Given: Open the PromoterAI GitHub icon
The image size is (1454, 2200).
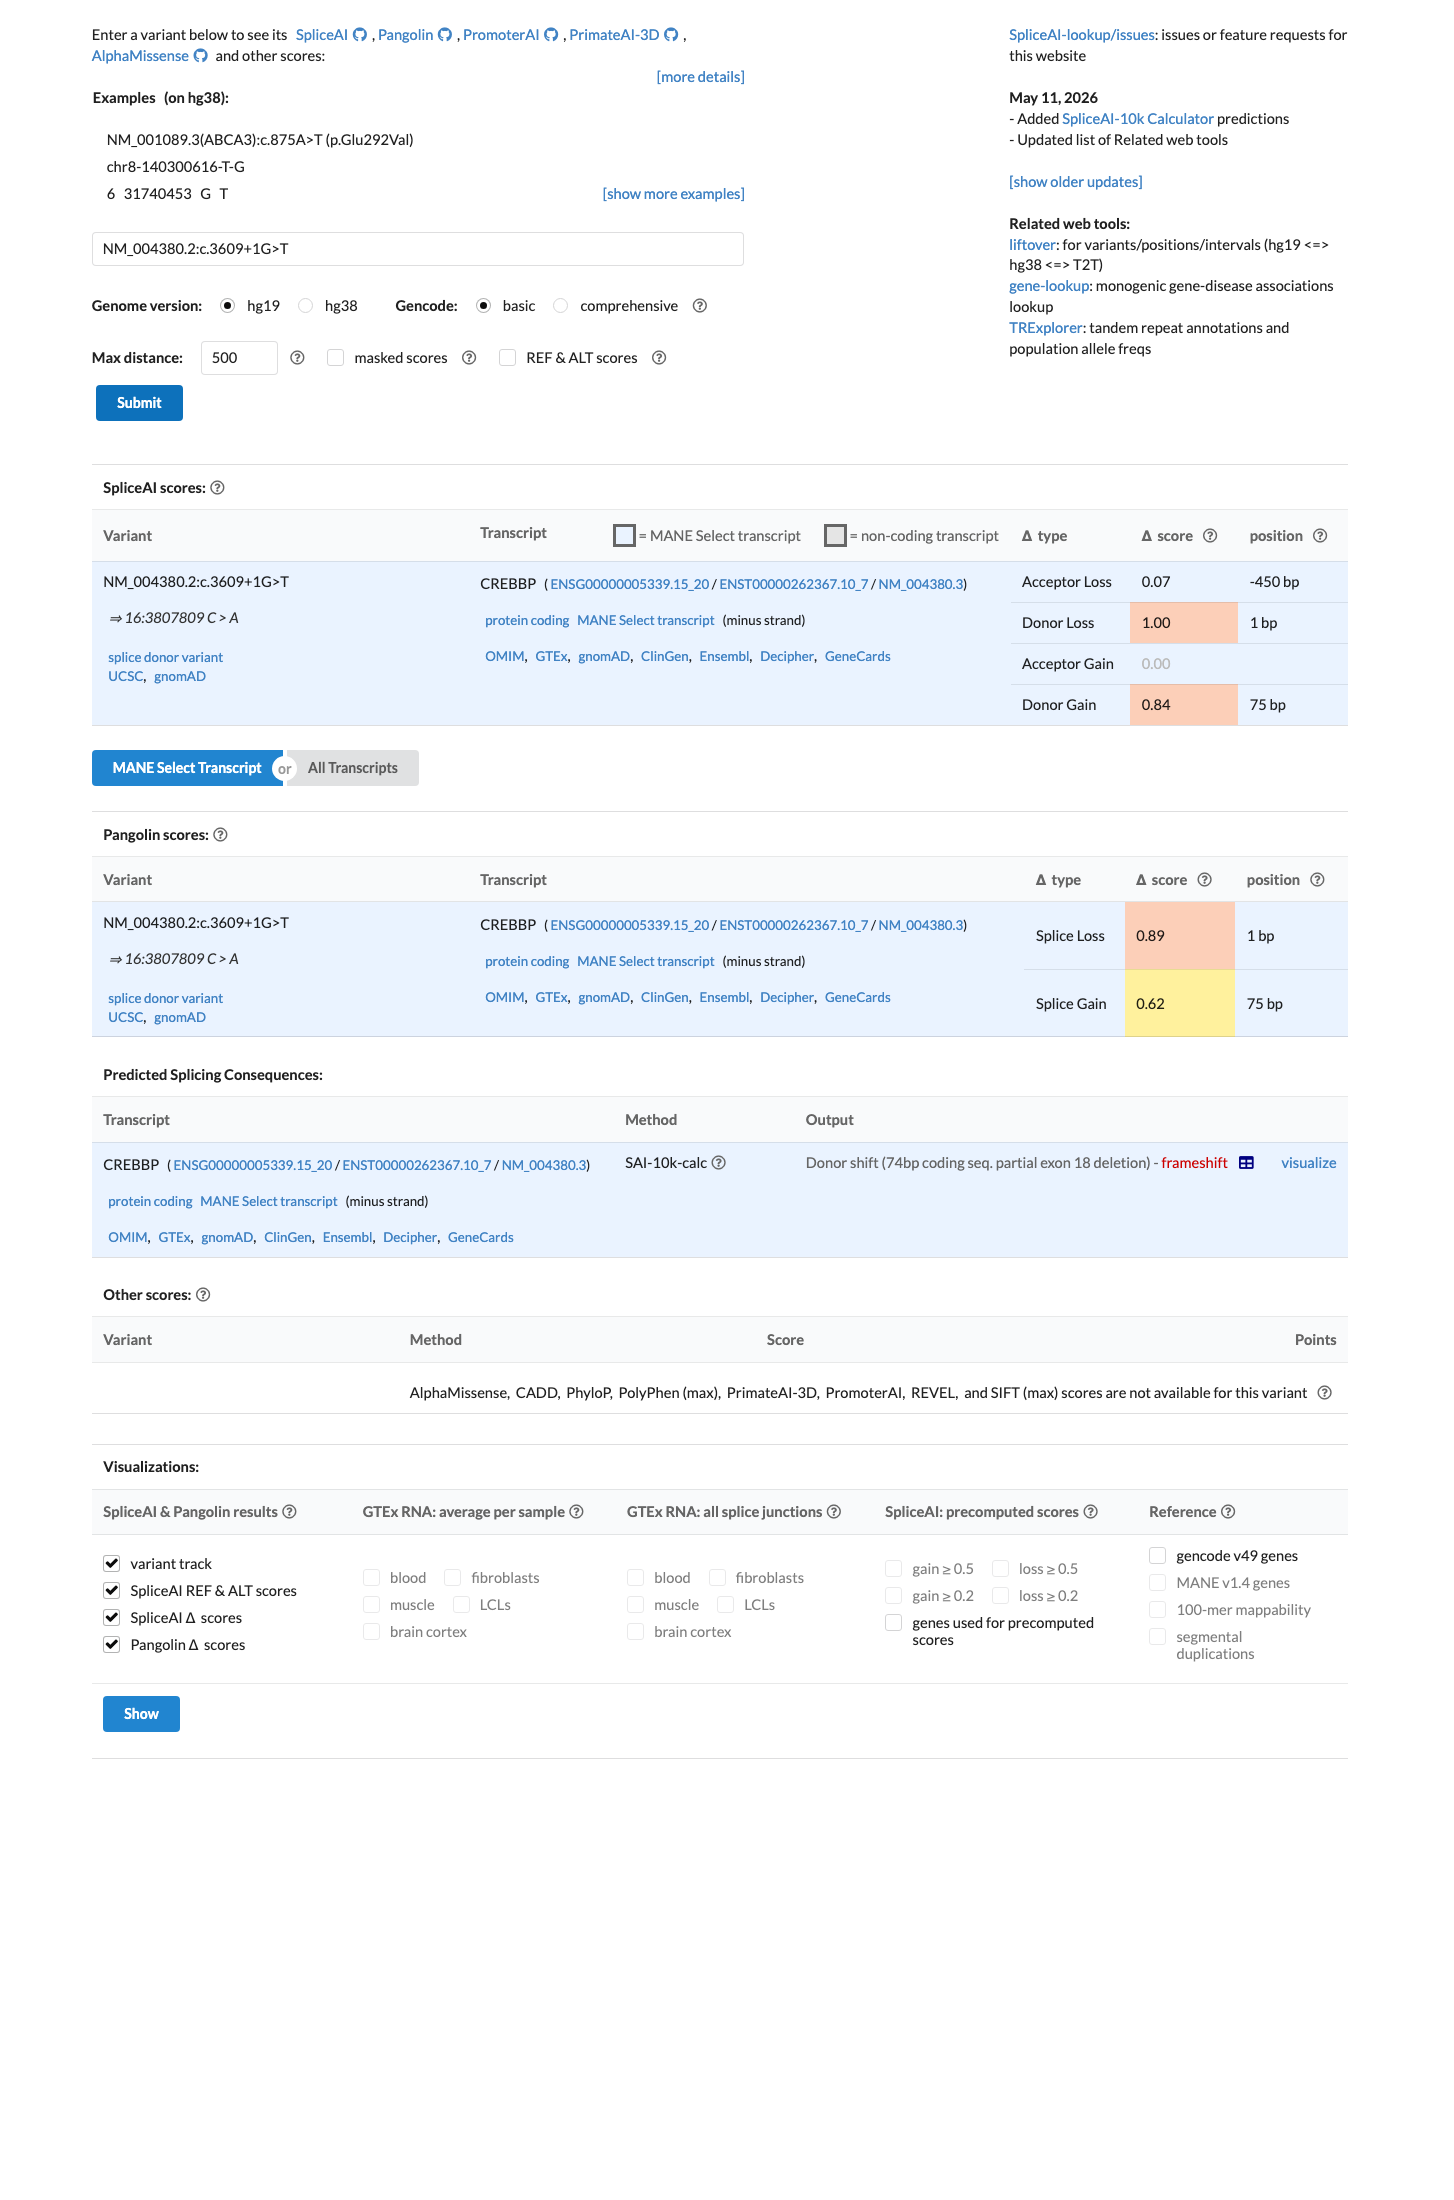Looking at the screenshot, I should tap(551, 35).
